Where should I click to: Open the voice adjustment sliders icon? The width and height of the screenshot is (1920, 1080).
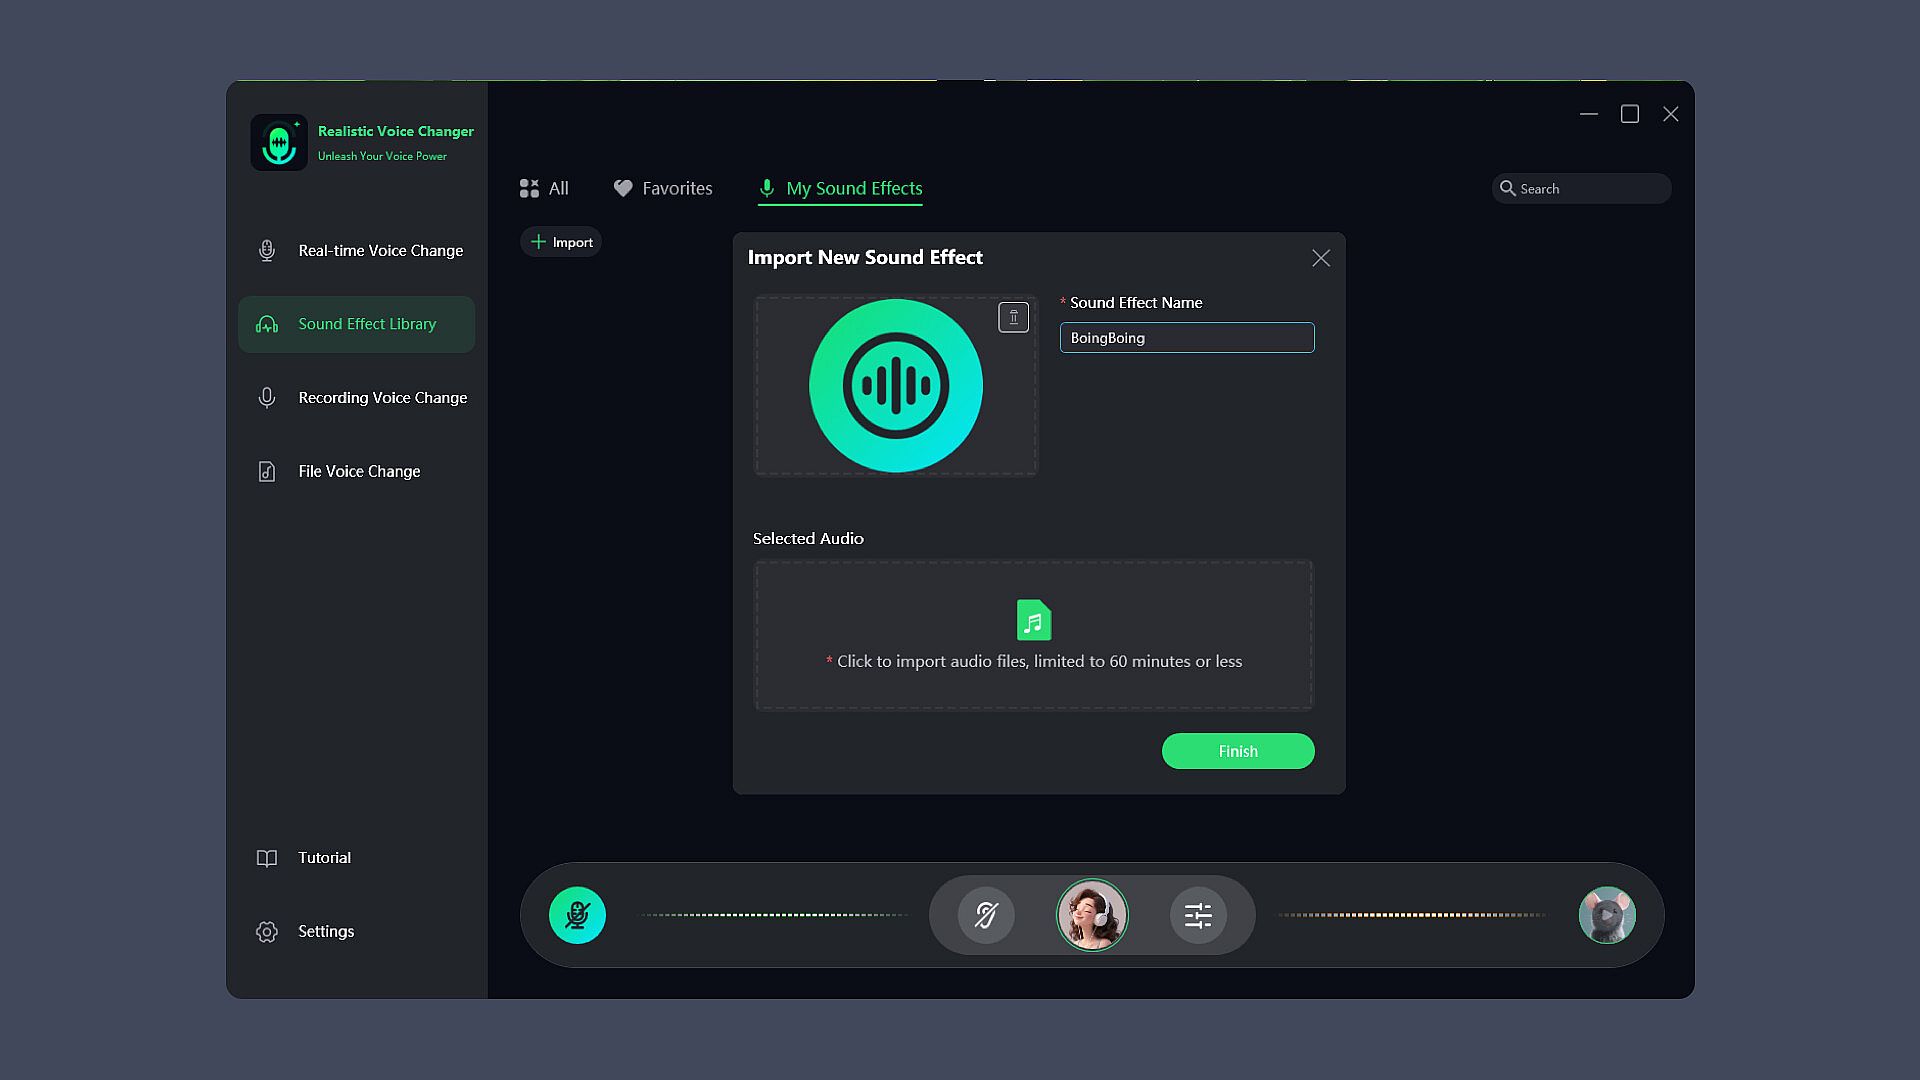[x=1198, y=915]
